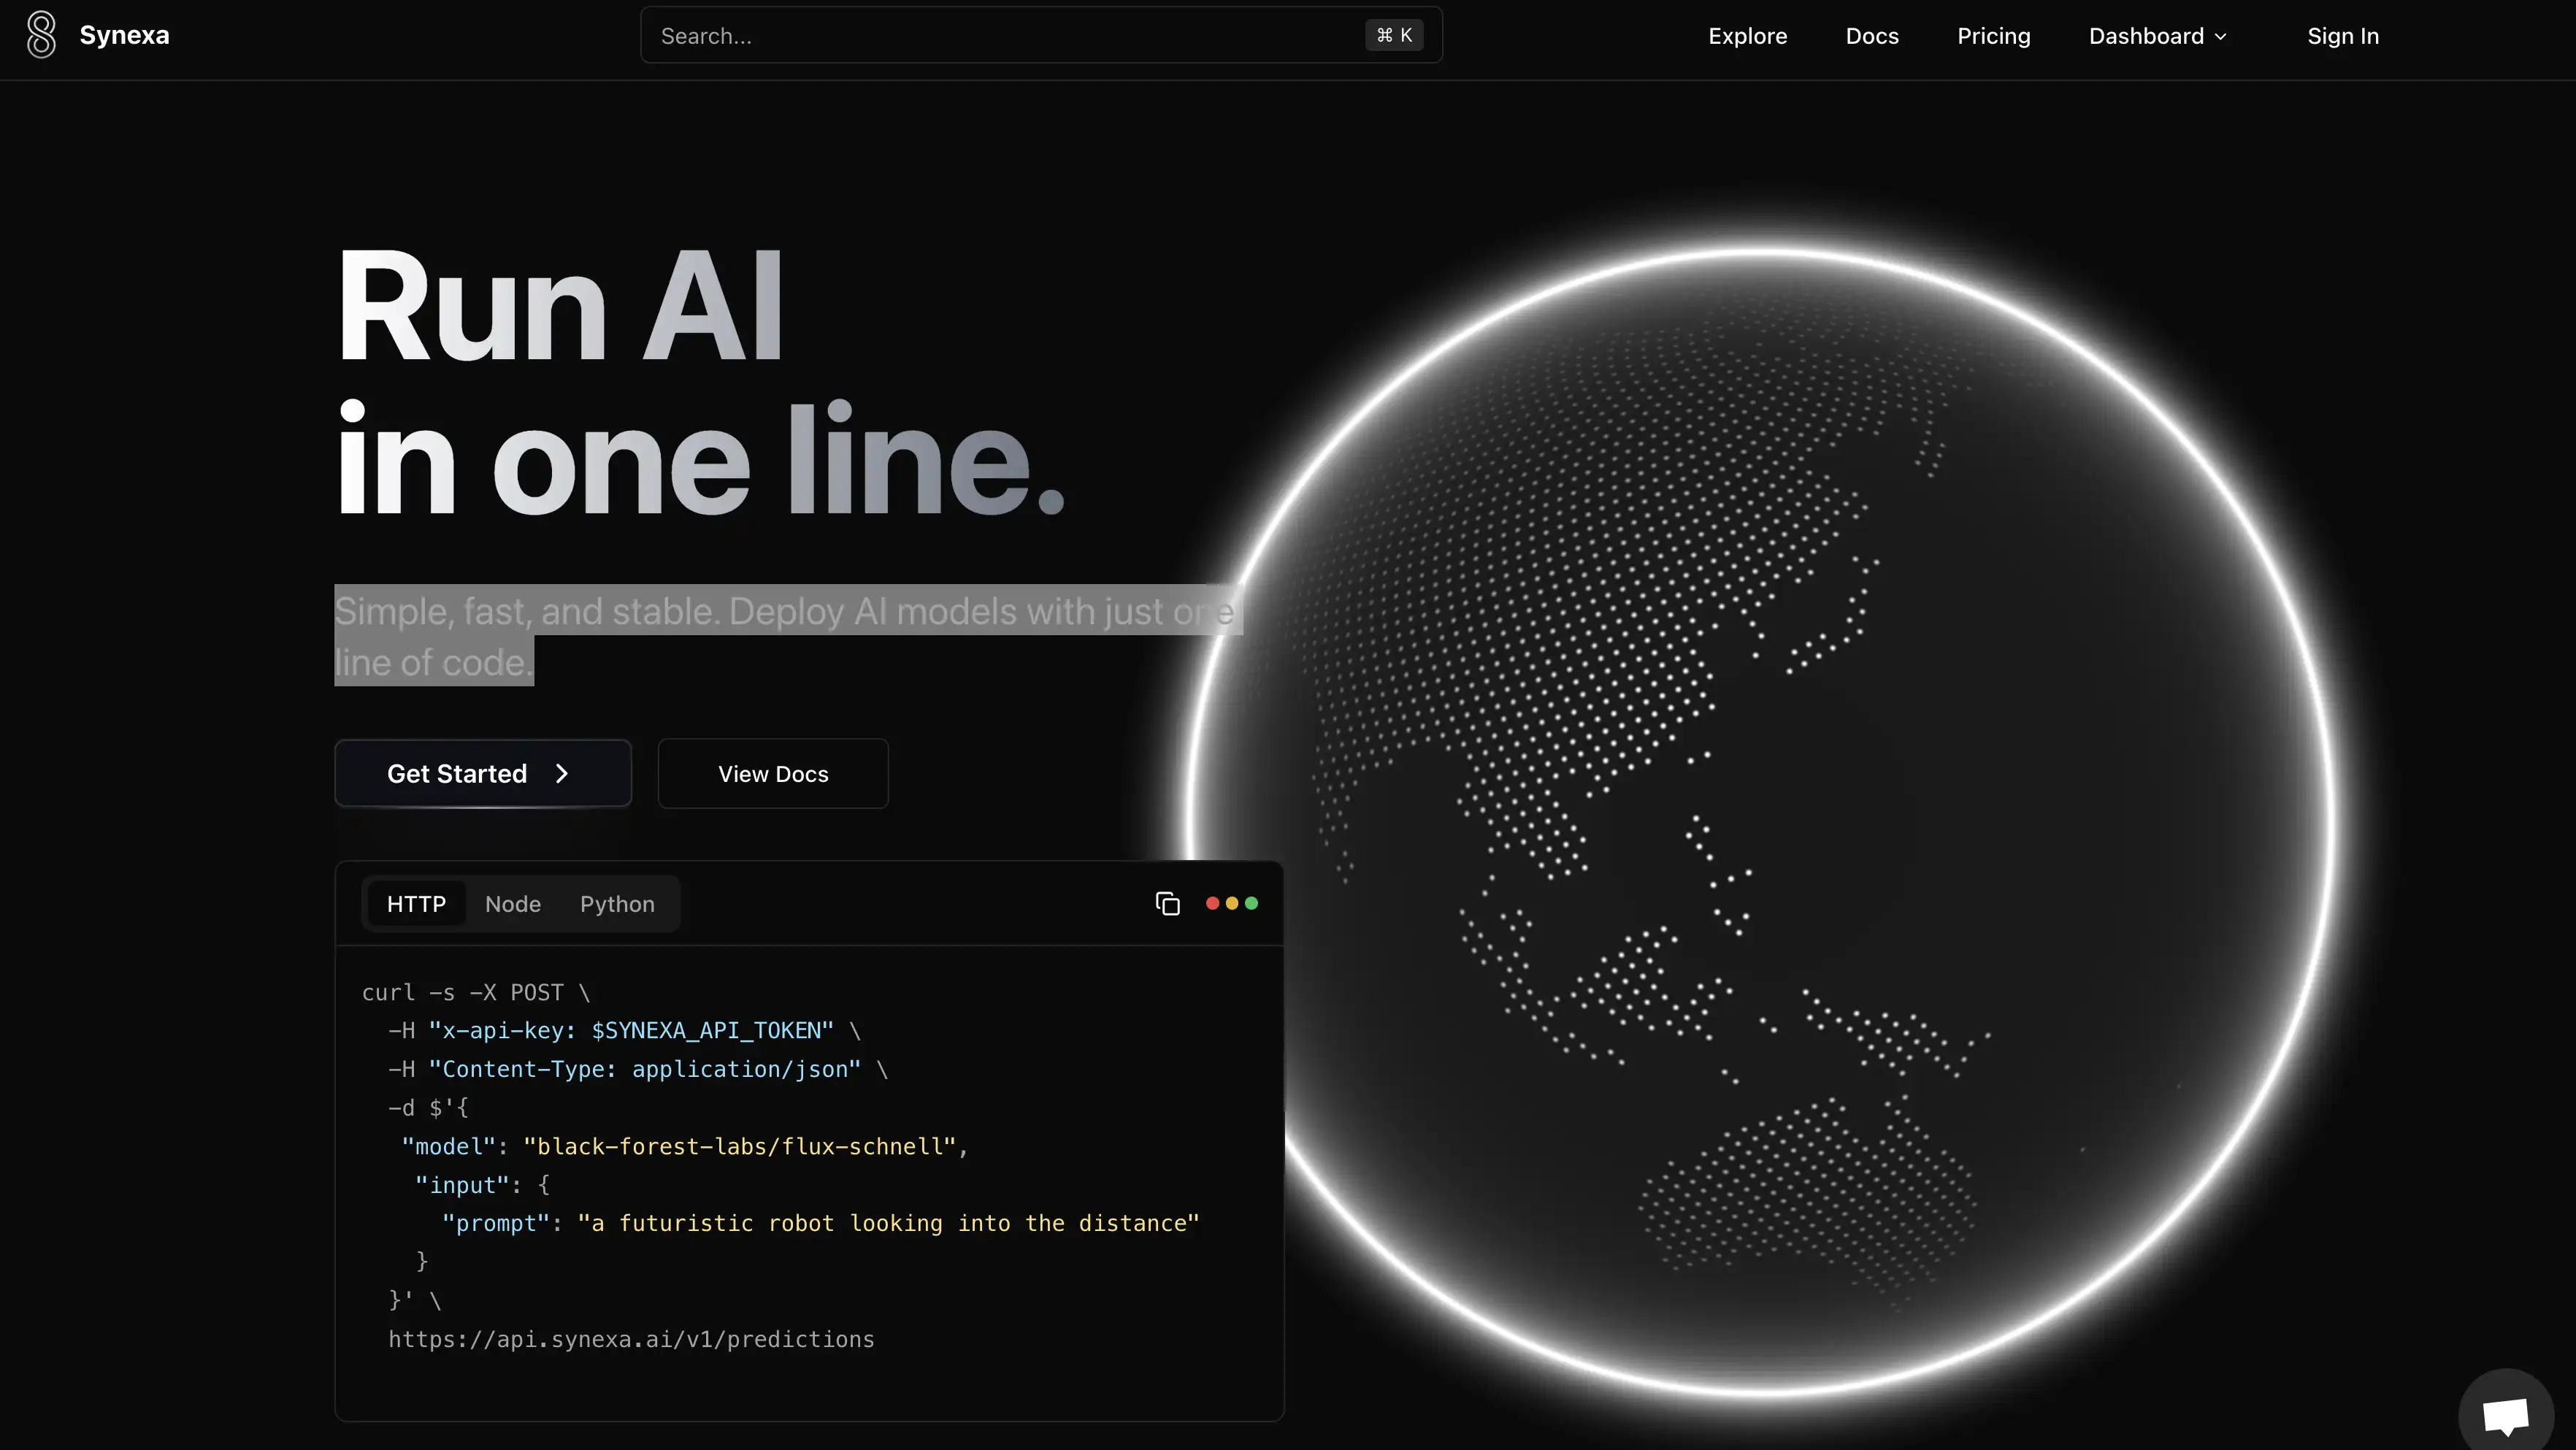Click the Synexa logo icon
The image size is (2576, 1450).
click(41, 35)
